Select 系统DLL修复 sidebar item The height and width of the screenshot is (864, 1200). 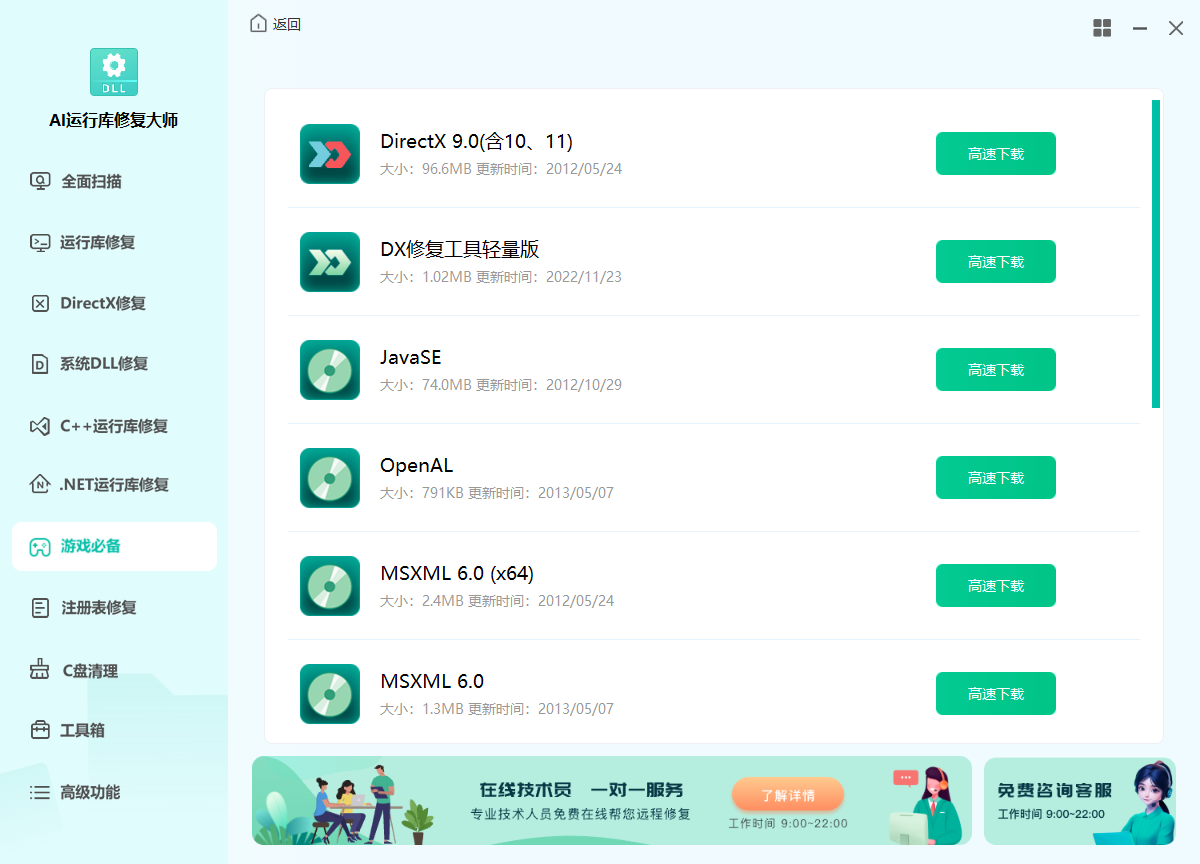(104, 364)
